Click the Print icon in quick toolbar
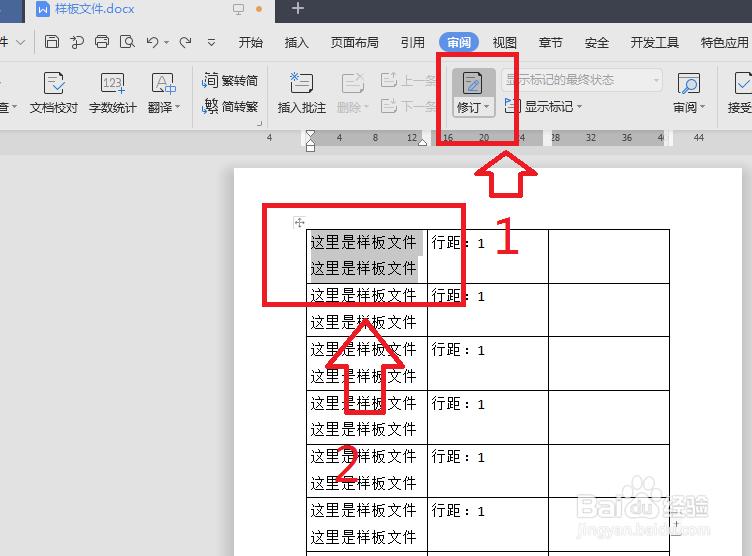 [102, 42]
